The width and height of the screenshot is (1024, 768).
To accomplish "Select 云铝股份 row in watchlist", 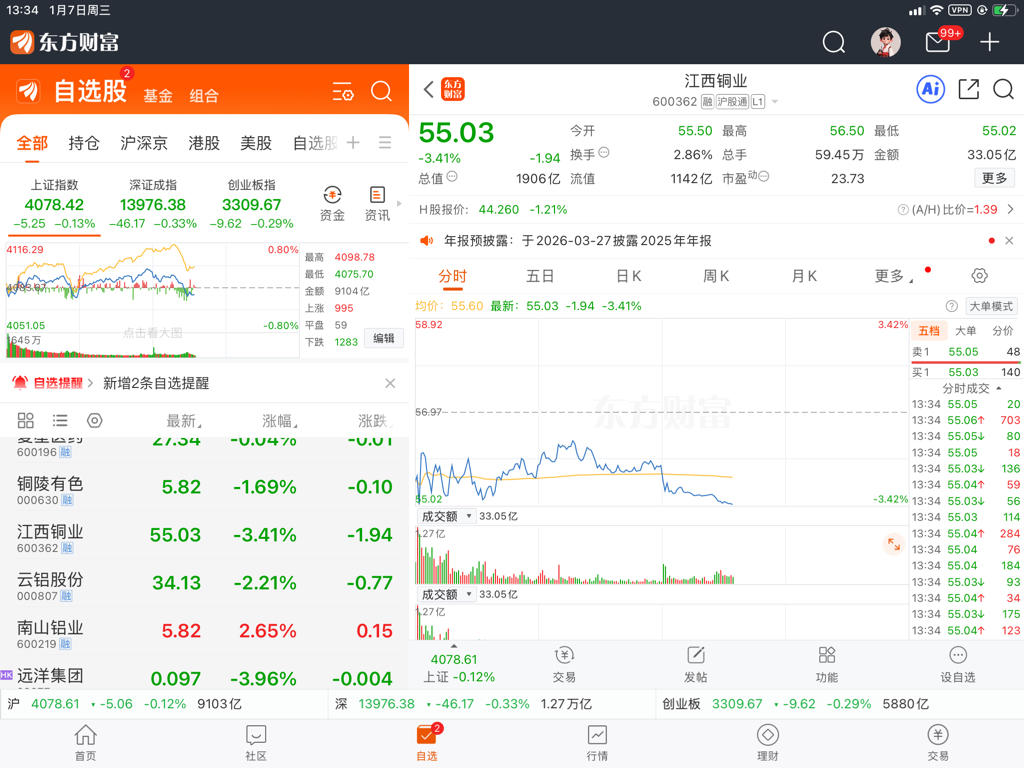I will (x=204, y=584).
